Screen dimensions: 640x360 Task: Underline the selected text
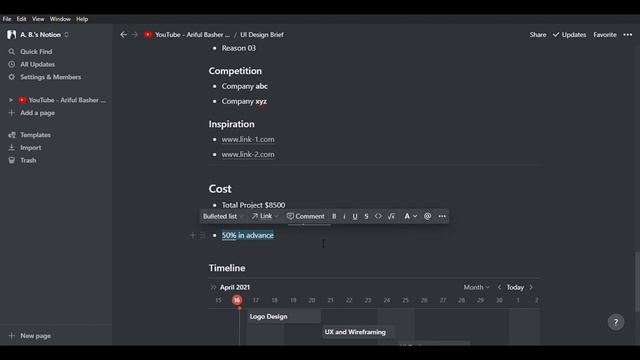[355, 216]
